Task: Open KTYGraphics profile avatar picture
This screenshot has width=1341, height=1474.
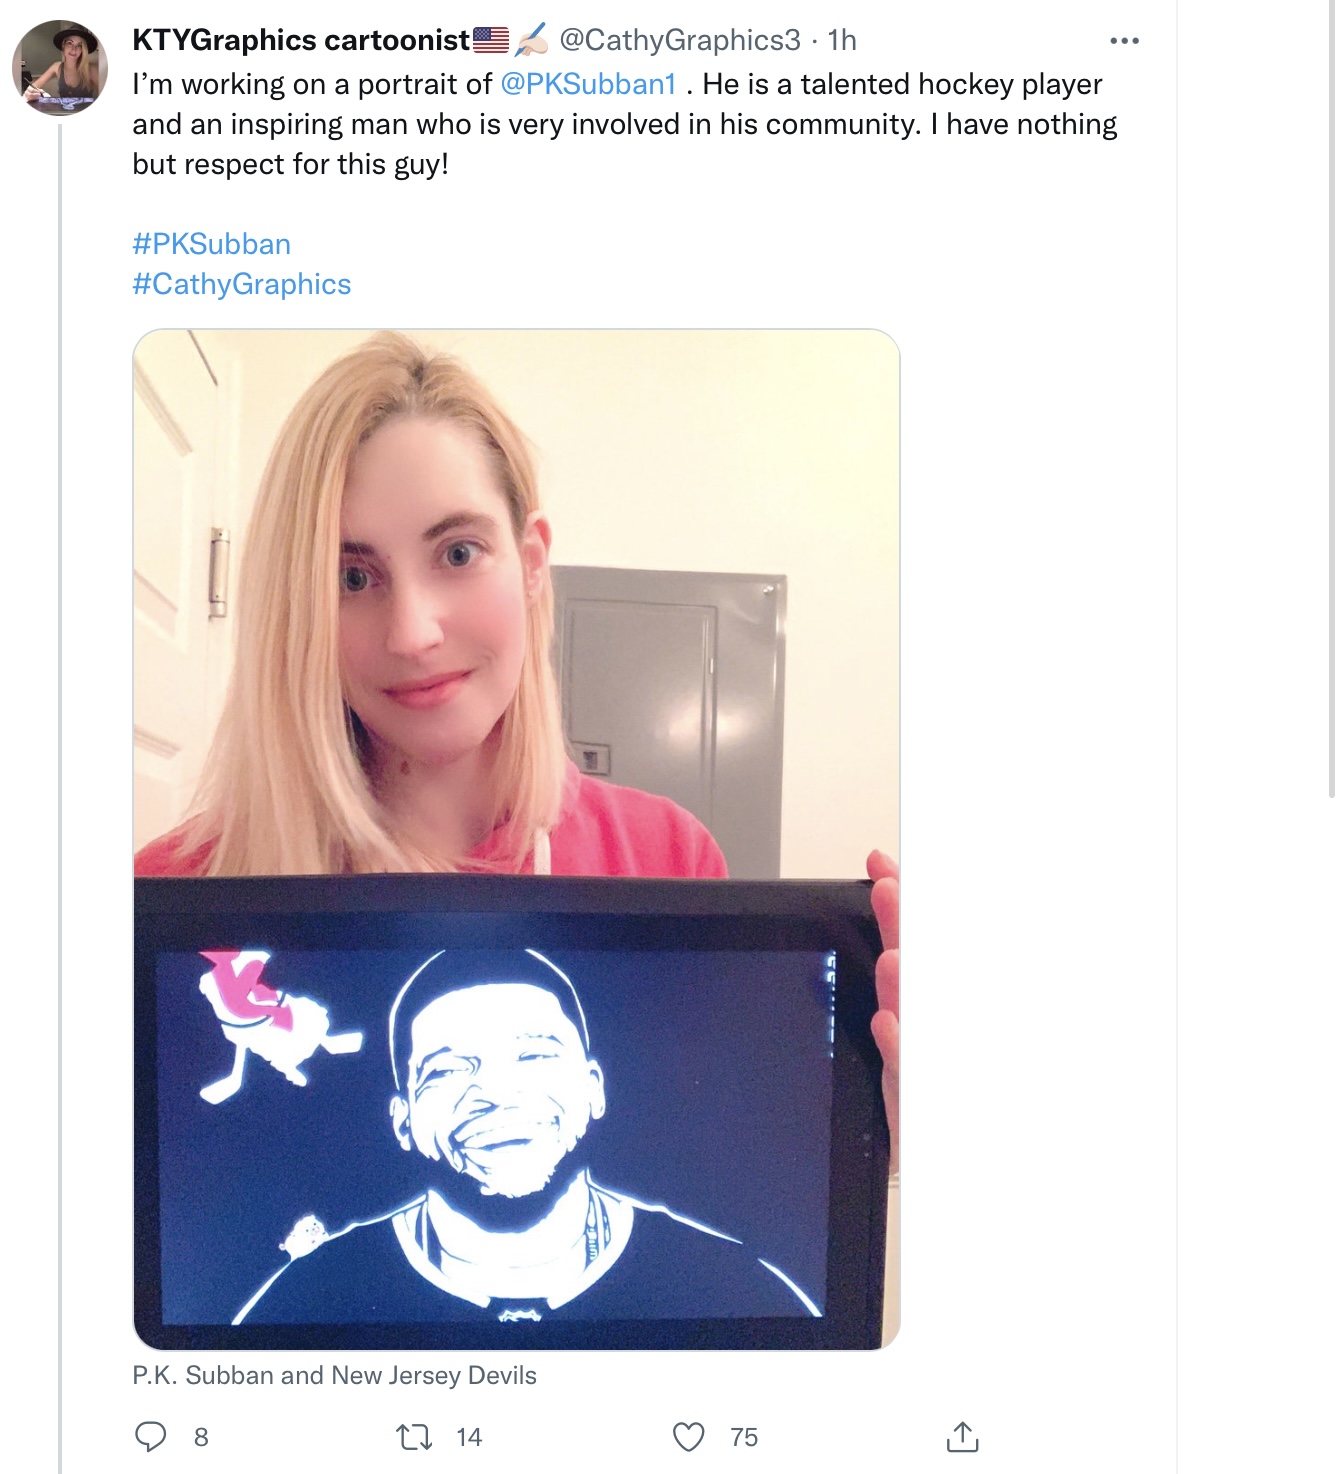Action: pos(60,68)
